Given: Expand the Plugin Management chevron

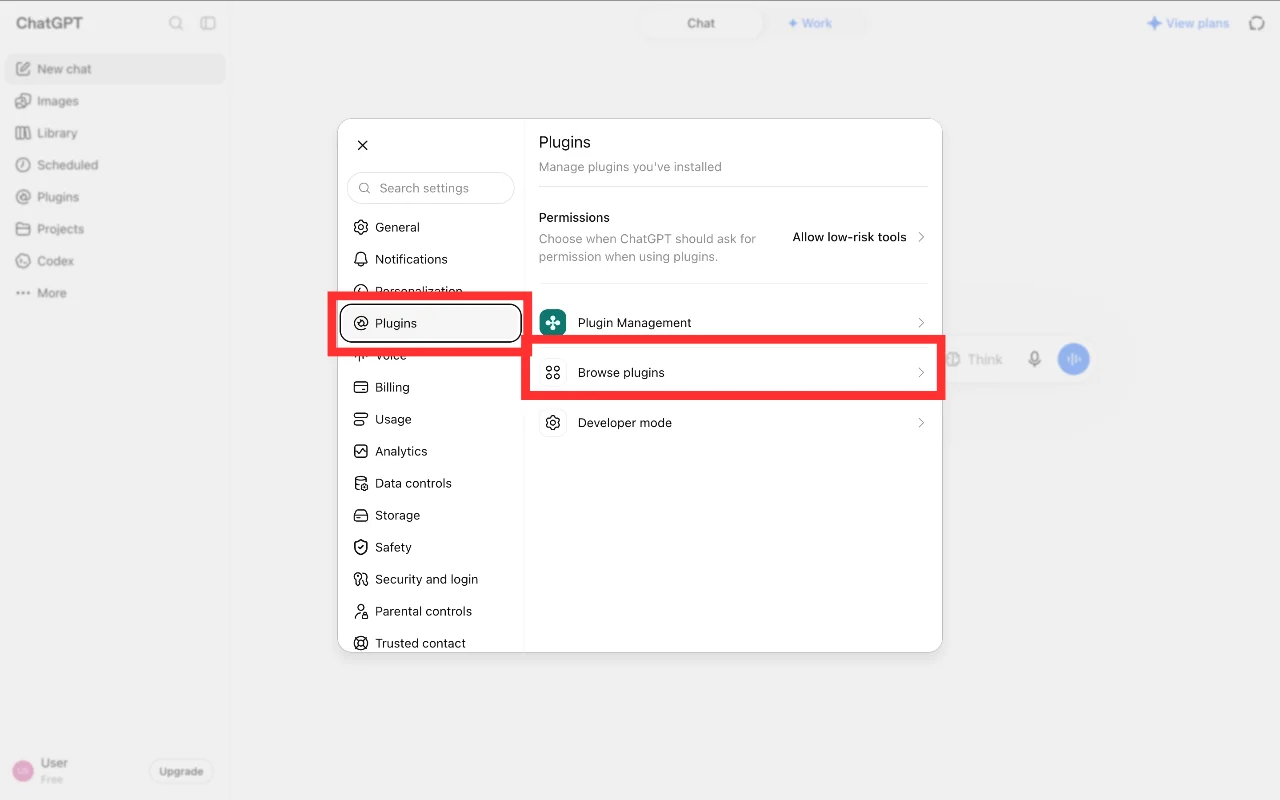Looking at the screenshot, I should [921, 322].
